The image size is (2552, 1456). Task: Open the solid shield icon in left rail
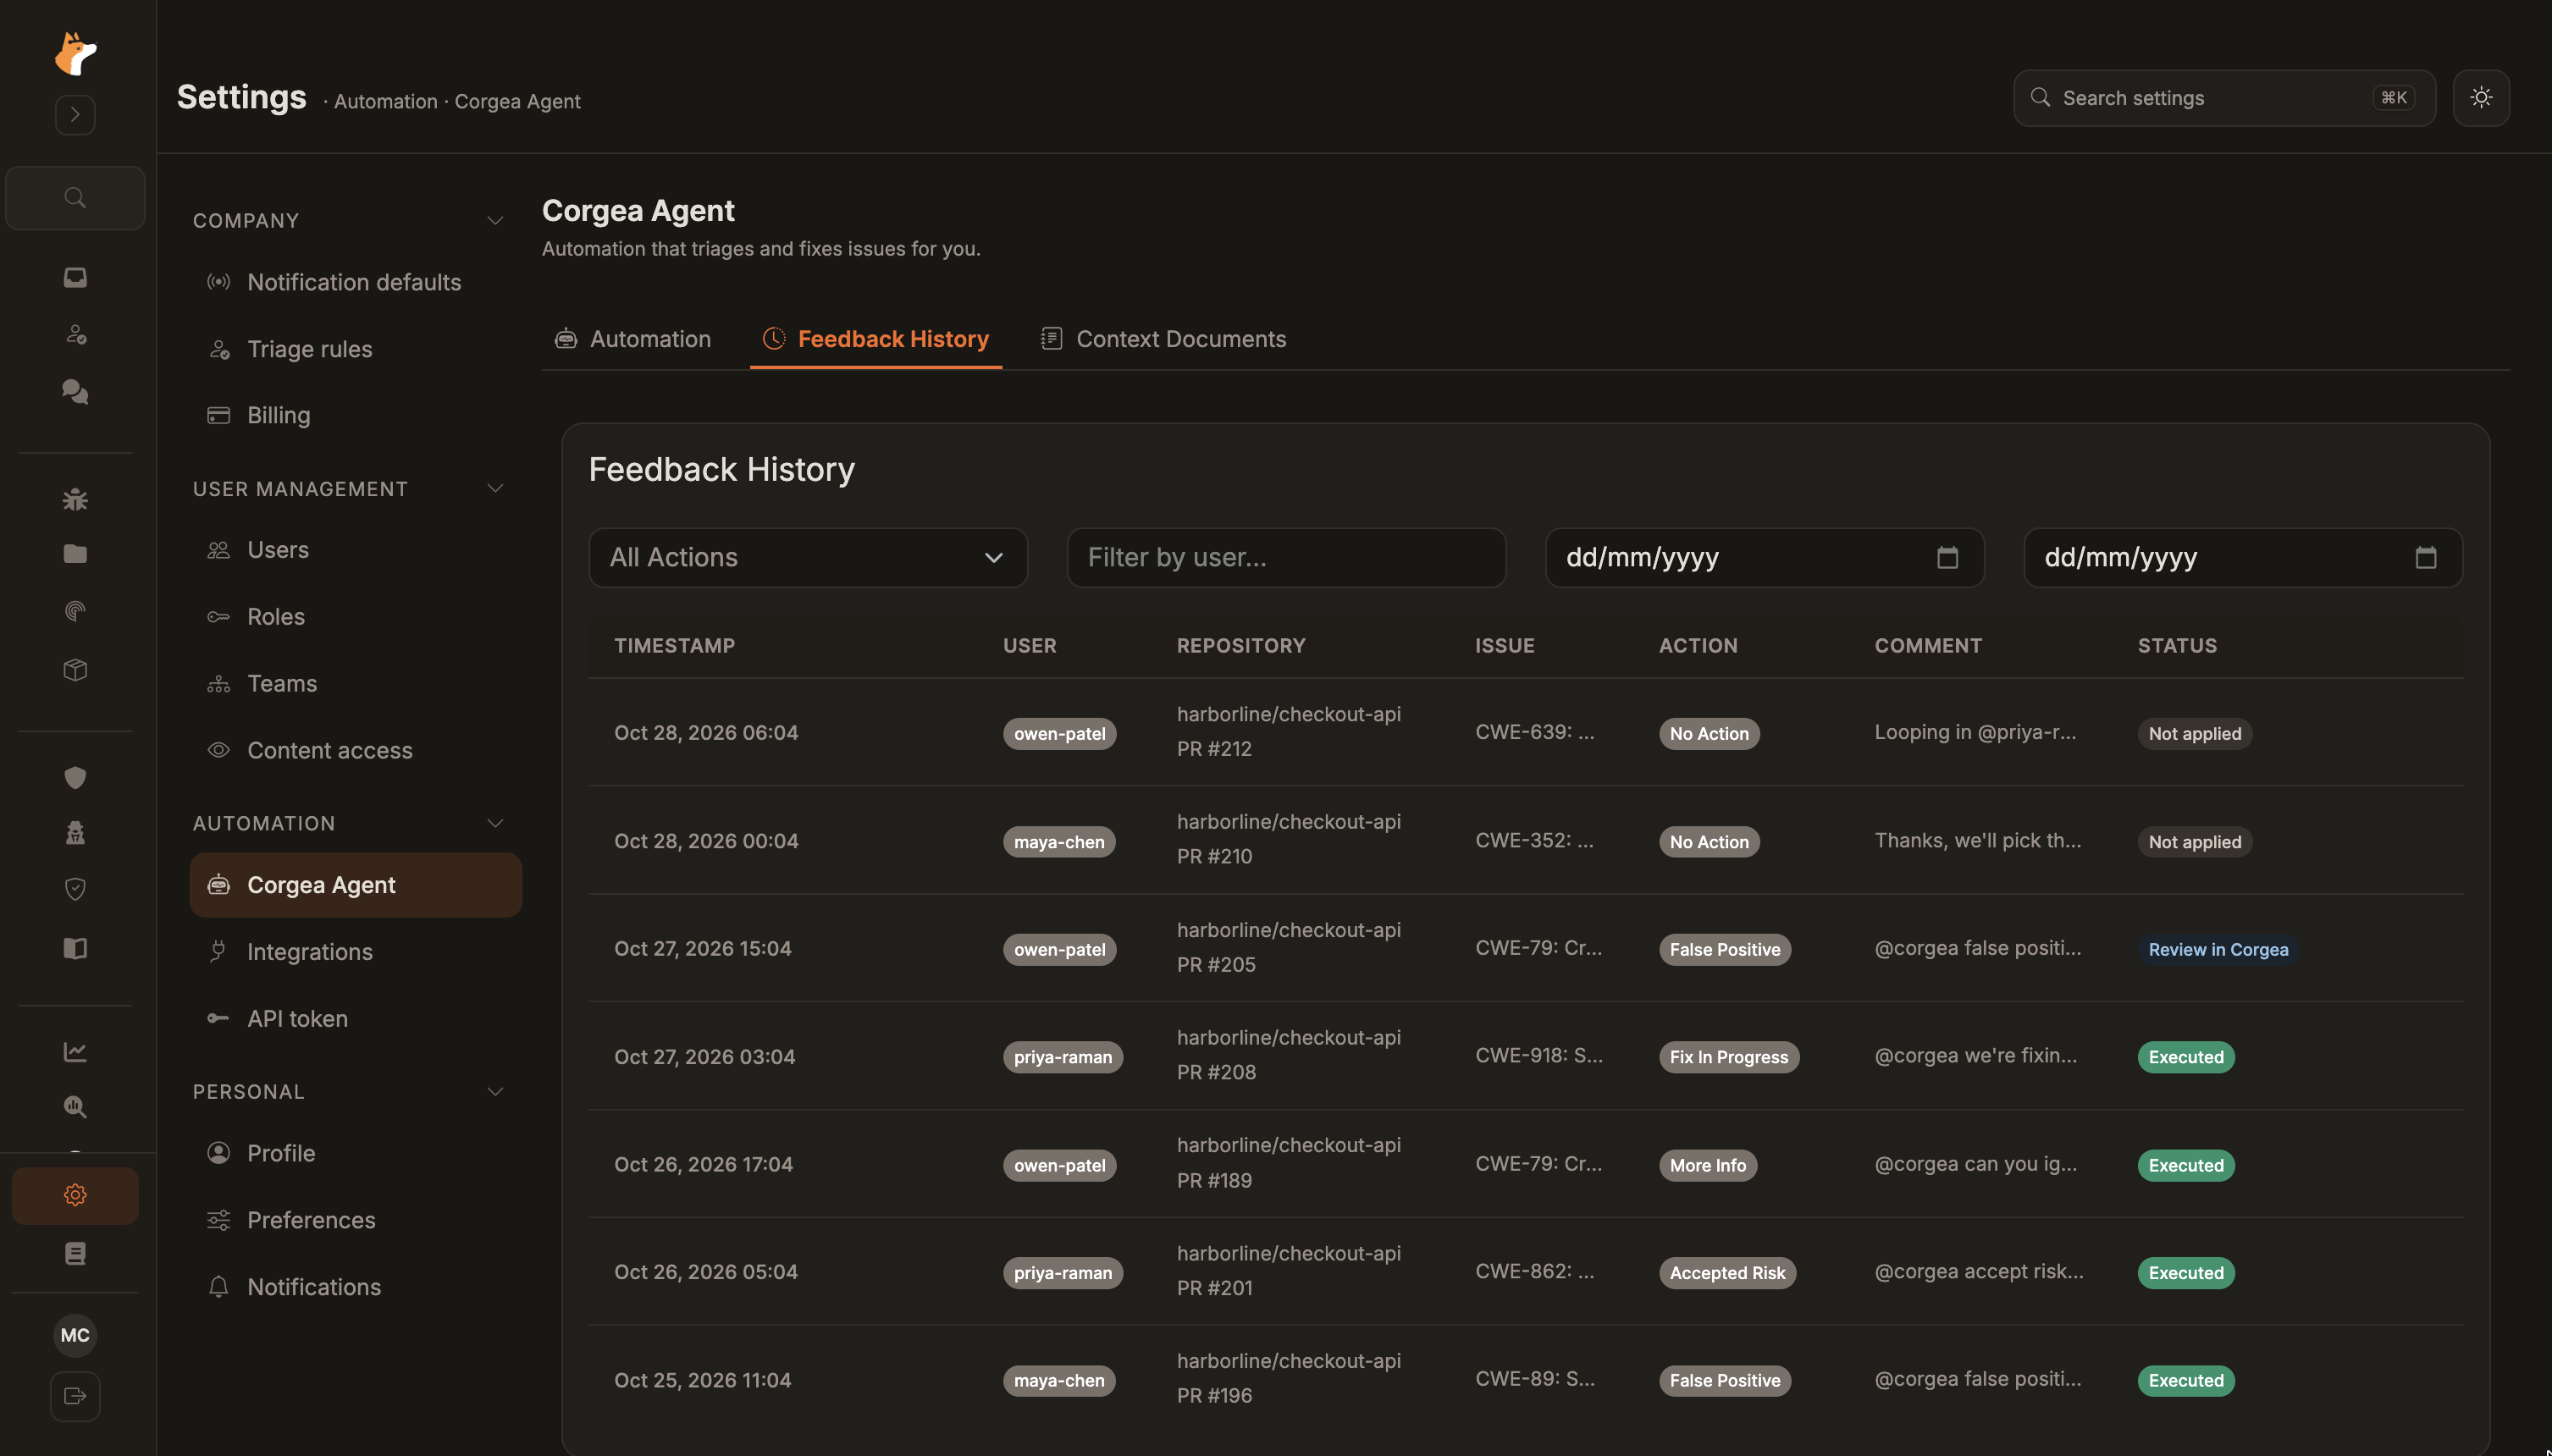pyautogui.click(x=75, y=777)
